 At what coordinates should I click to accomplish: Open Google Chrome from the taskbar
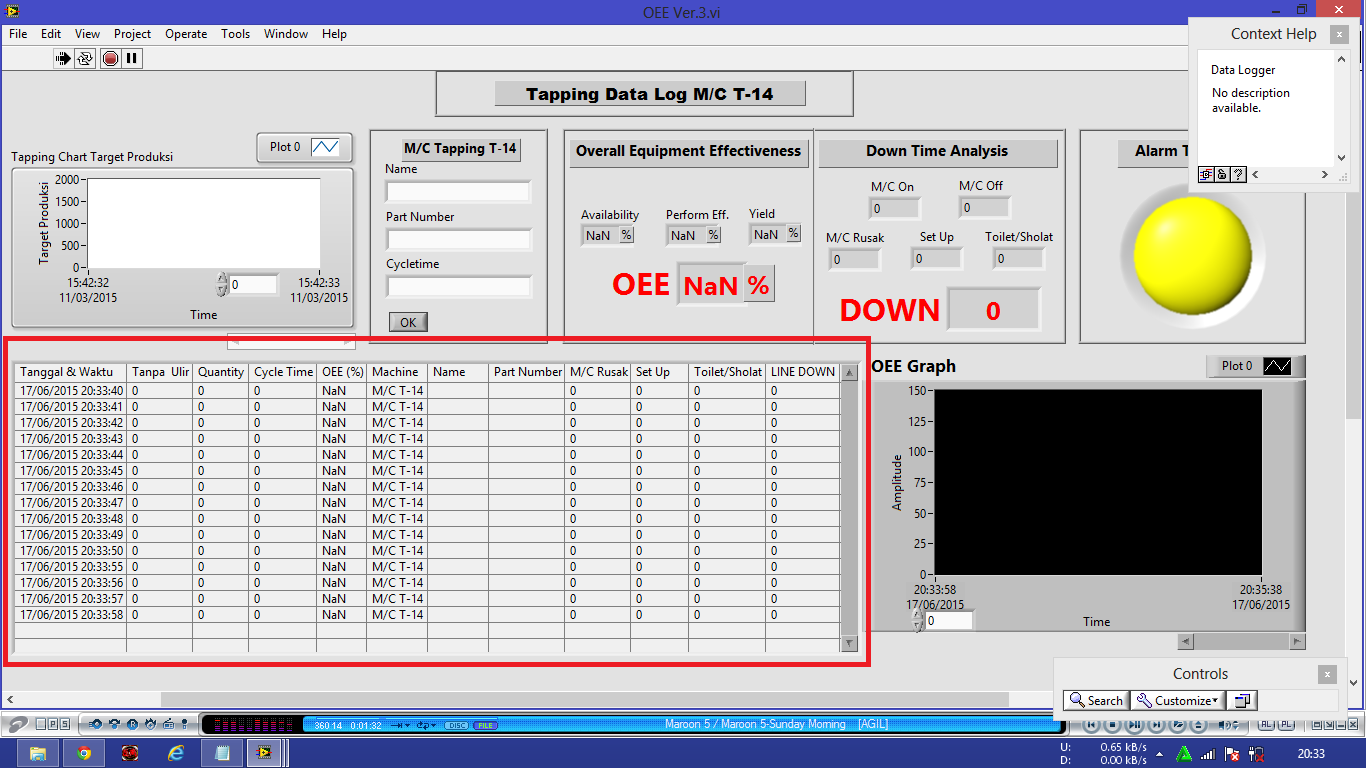coord(84,753)
